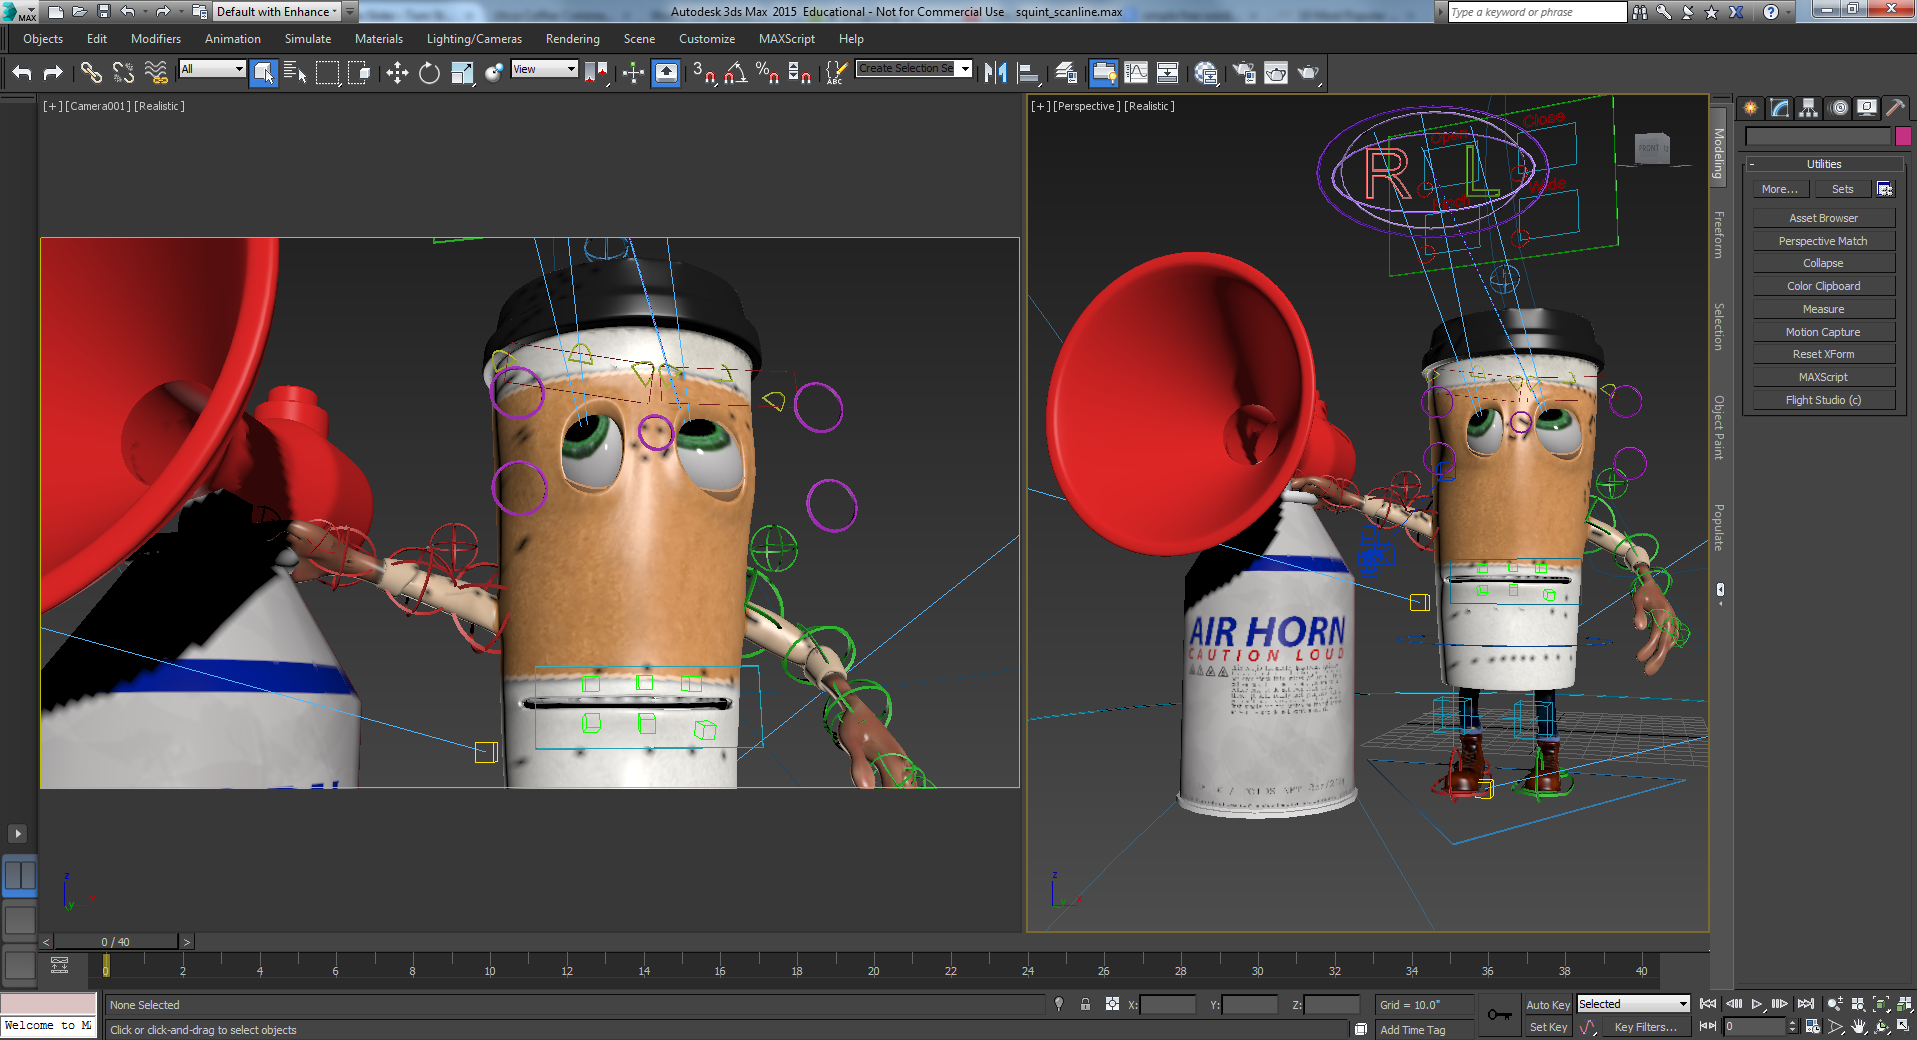The image size is (1917, 1040).
Task: Select the Move tool
Action: (x=397, y=72)
